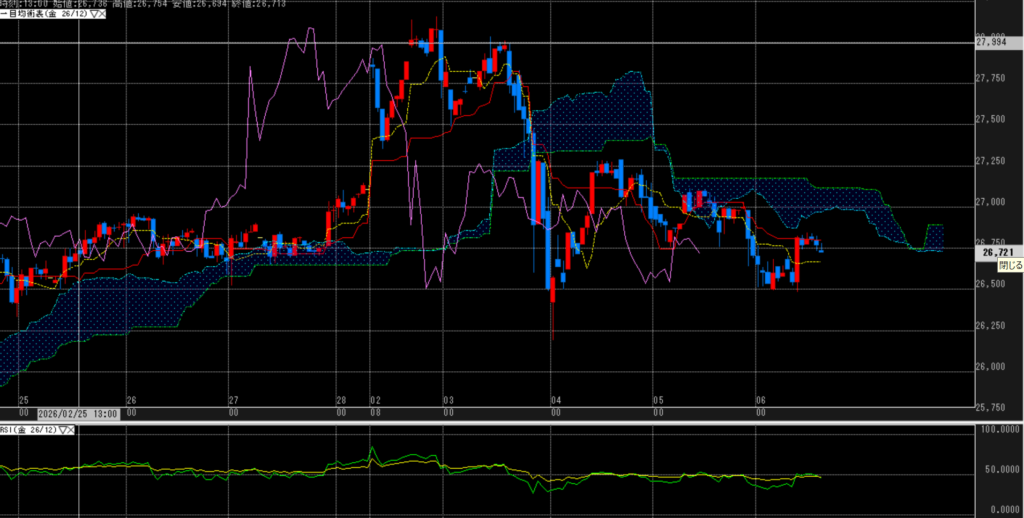Click the current price tag 26,721
The width and height of the screenshot is (1024, 518).
point(996,253)
